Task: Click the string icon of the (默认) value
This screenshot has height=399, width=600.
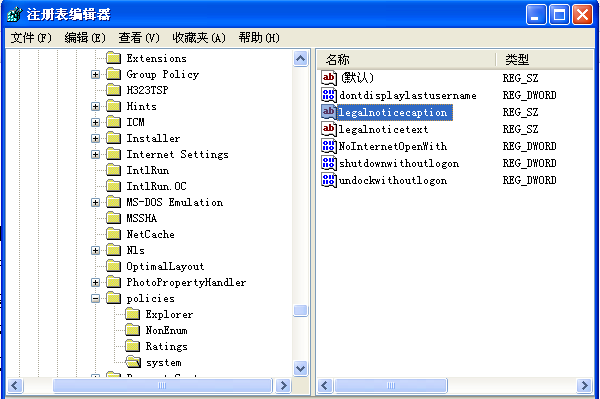Action: click(x=329, y=78)
